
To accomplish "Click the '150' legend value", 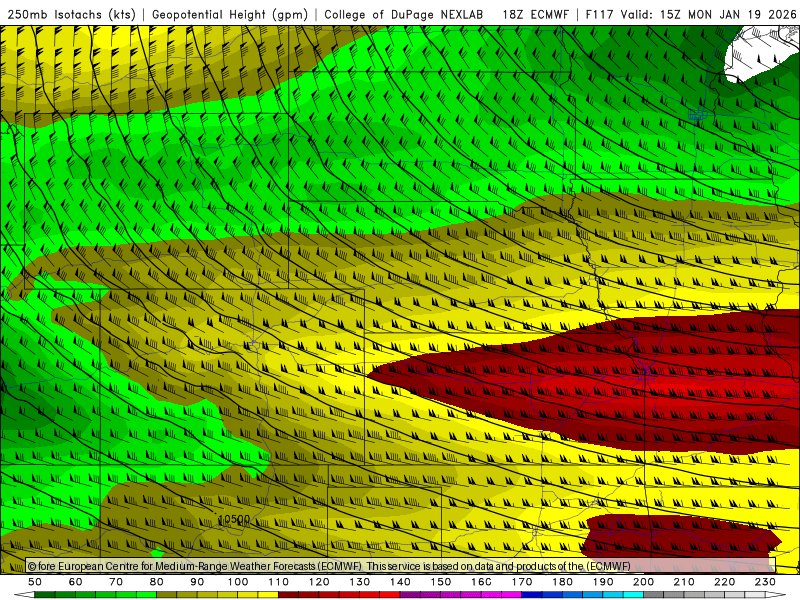I will pyautogui.click(x=440, y=582).
